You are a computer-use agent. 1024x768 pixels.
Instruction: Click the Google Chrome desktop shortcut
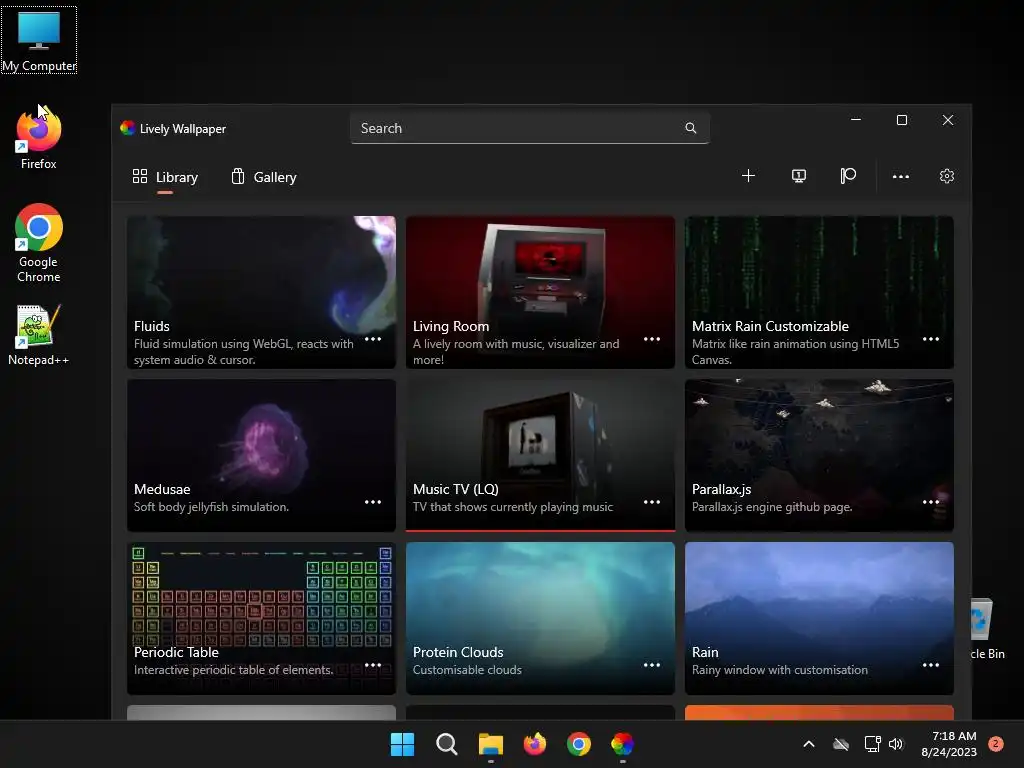pyautogui.click(x=39, y=243)
